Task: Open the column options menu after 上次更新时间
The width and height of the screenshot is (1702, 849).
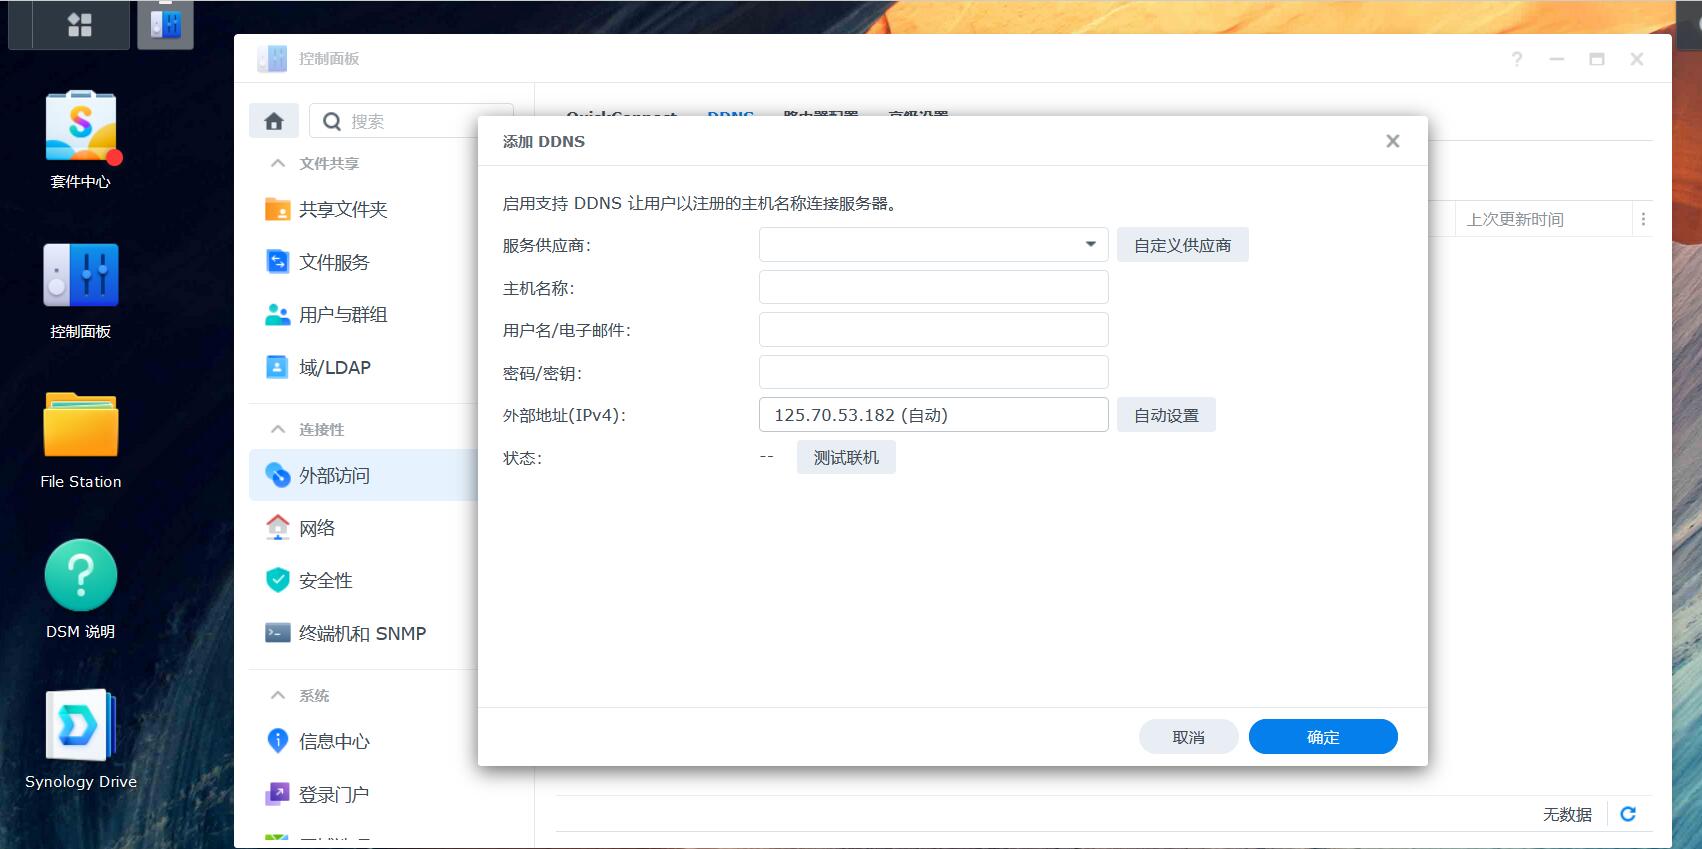Action: tap(1643, 219)
